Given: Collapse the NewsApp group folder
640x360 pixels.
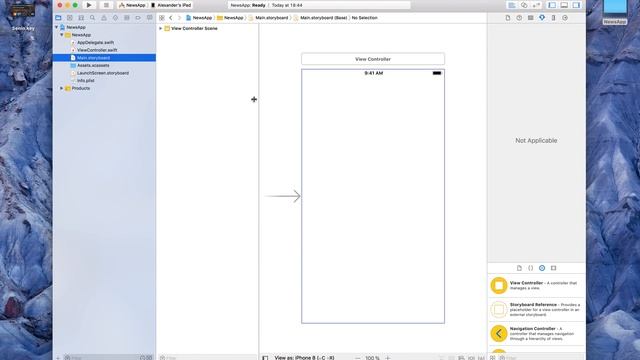Looking at the screenshot, I should (62, 35).
